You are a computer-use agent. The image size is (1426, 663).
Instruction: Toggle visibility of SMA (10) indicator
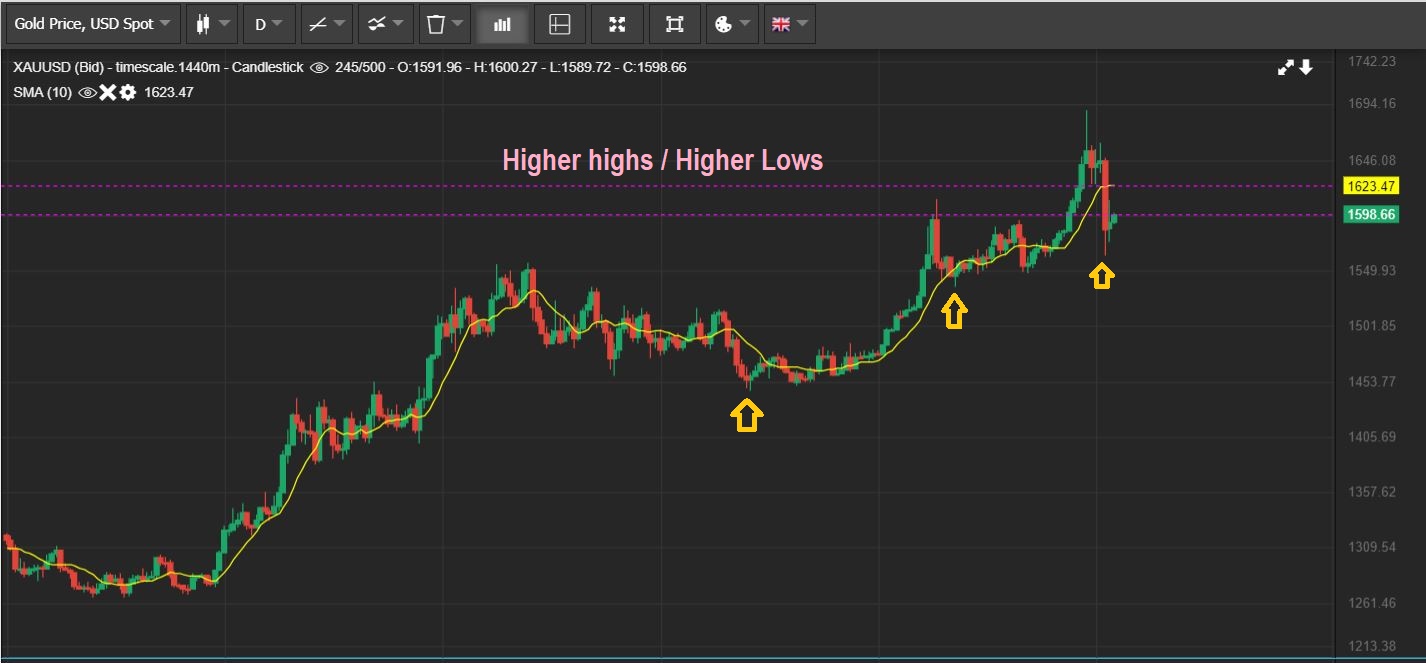pos(87,92)
